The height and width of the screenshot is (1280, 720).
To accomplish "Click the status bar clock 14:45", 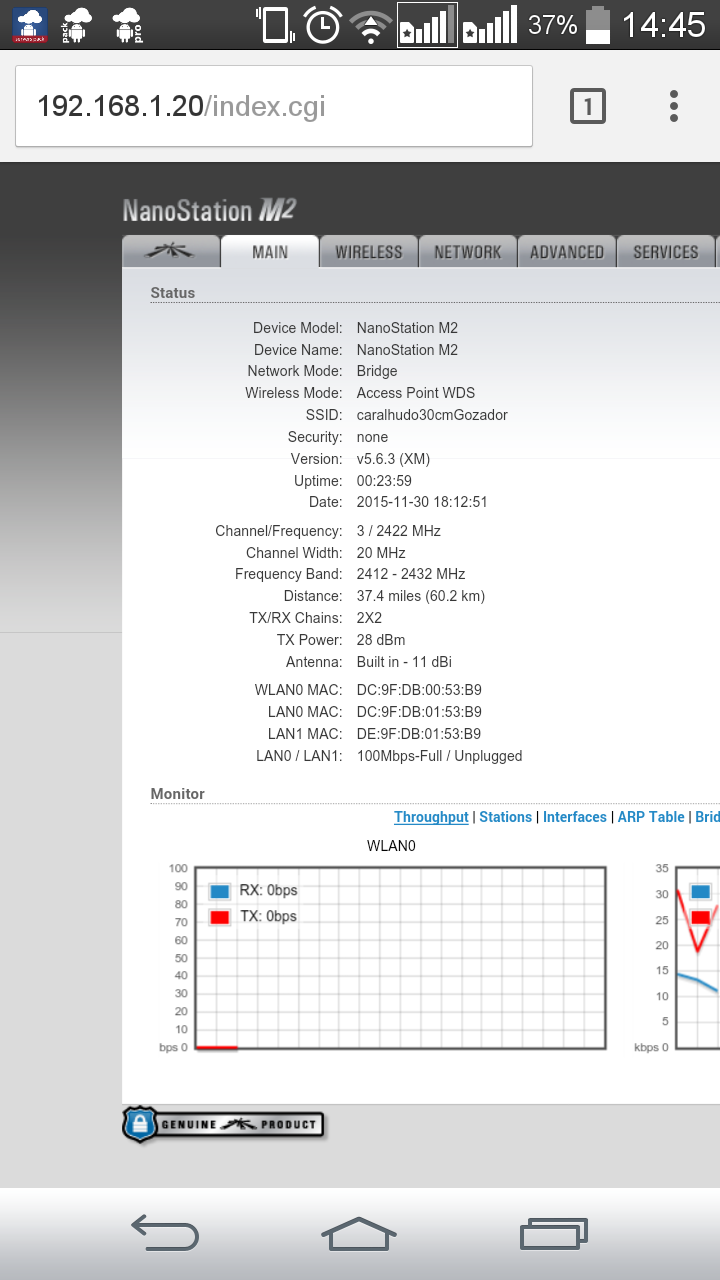I will pos(664,25).
